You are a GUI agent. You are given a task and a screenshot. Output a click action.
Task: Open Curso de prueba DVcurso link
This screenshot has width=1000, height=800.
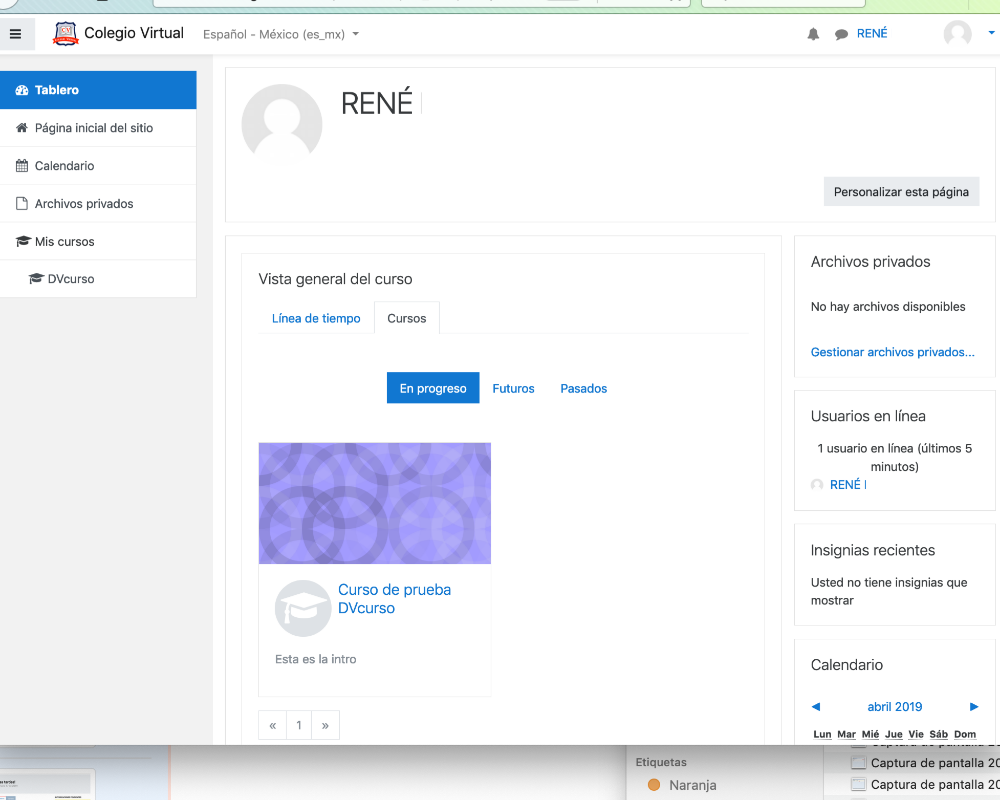(394, 599)
